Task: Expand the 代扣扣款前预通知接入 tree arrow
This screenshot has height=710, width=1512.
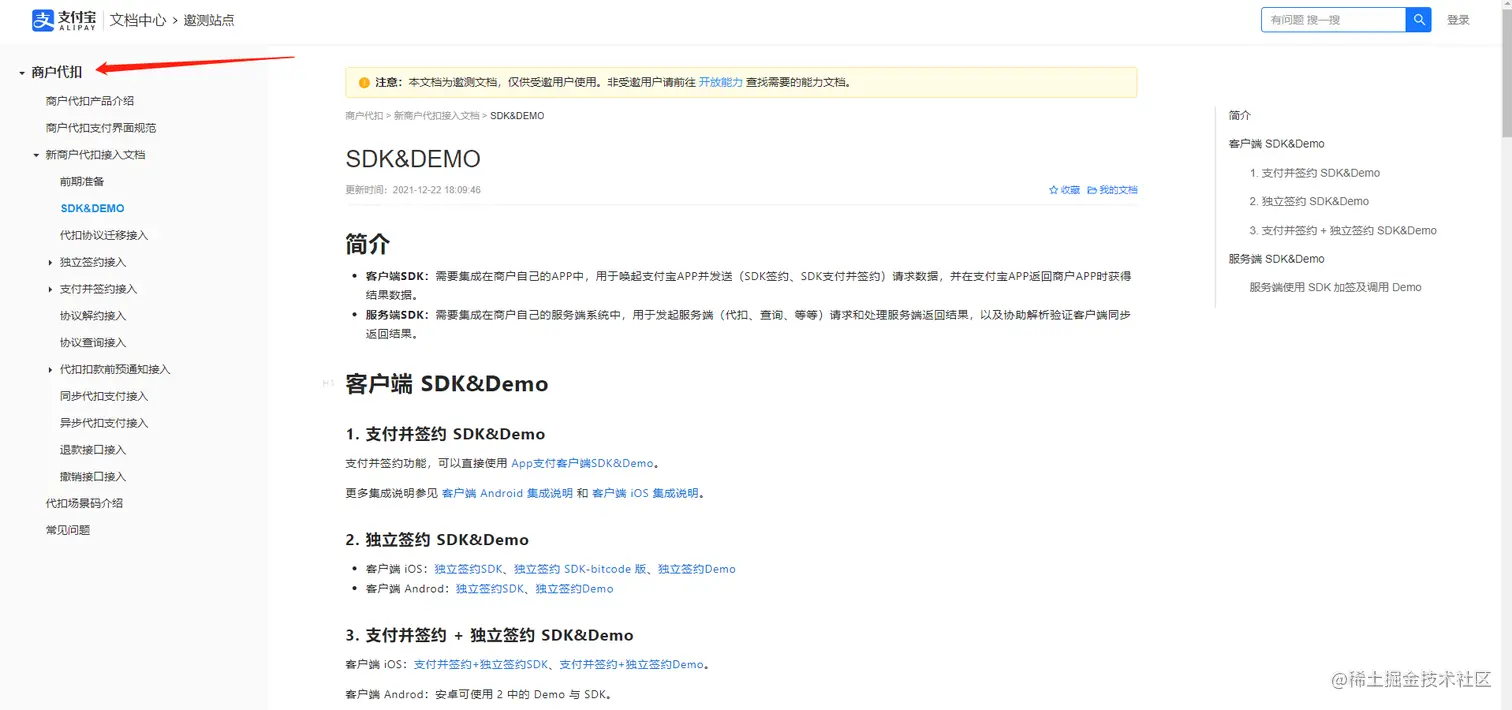Action: [50, 370]
